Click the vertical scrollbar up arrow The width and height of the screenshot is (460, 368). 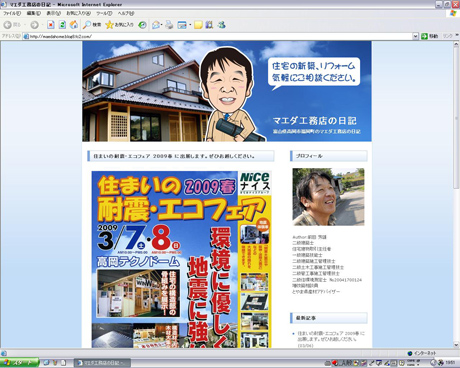457,44
